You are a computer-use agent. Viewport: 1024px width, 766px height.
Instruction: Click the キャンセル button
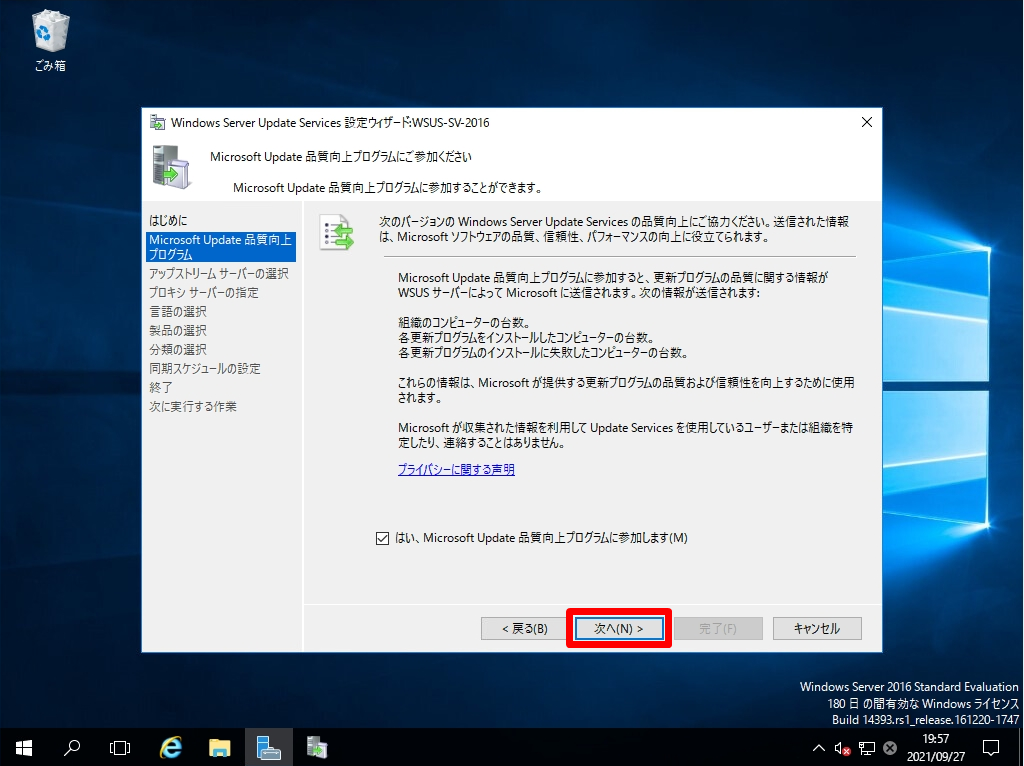point(817,628)
